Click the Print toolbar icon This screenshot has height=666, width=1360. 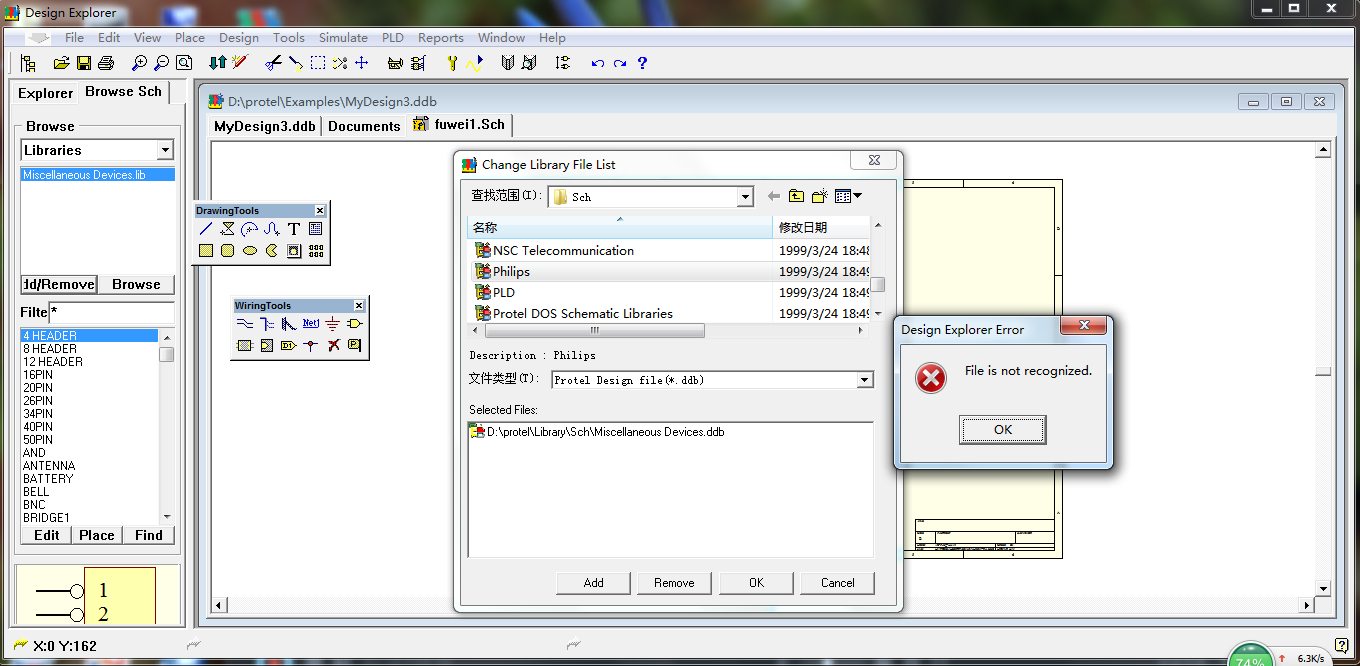(106, 63)
